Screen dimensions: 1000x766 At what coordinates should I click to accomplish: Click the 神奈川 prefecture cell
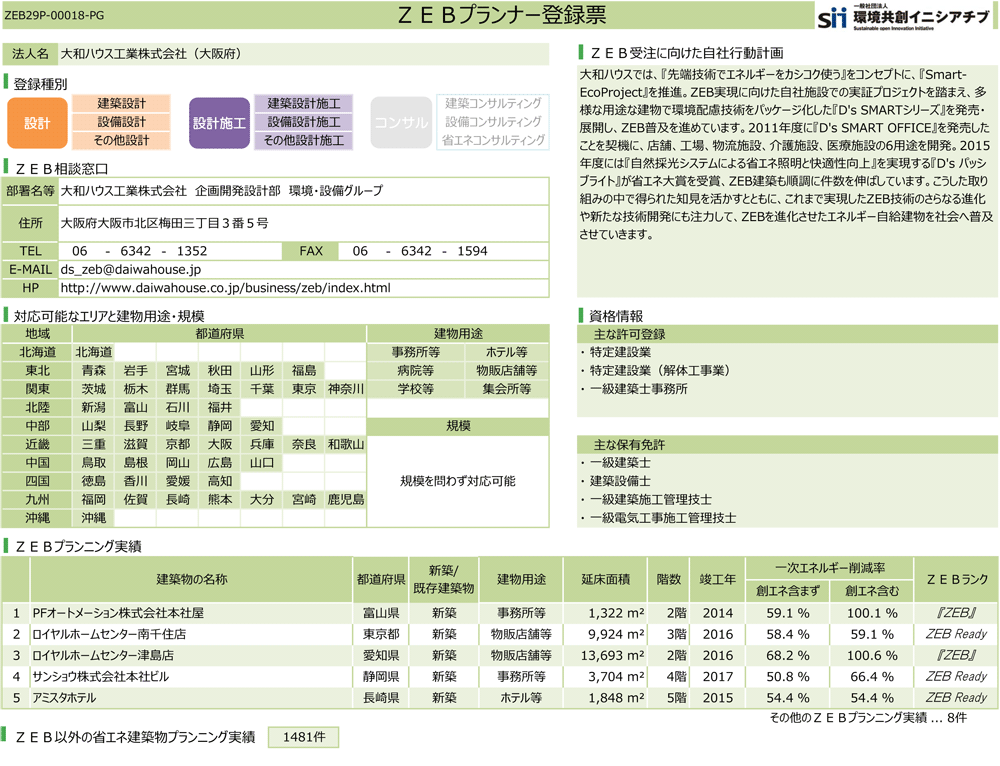click(x=346, y=389)
